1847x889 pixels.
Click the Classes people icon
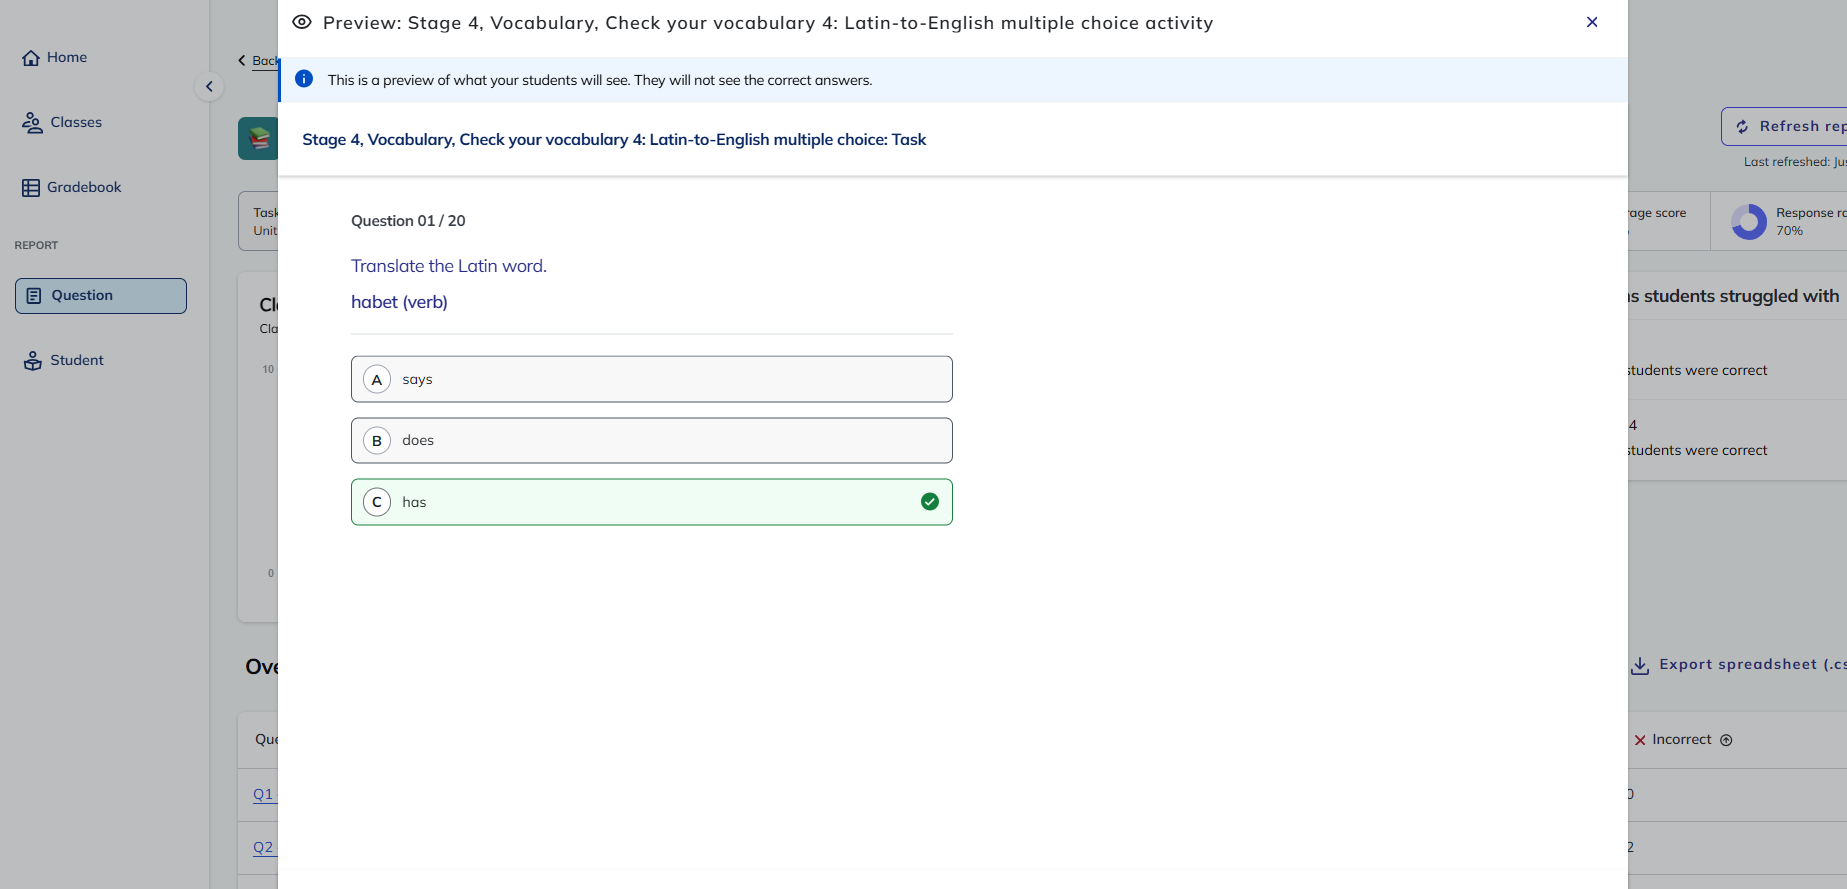[33, 123]
